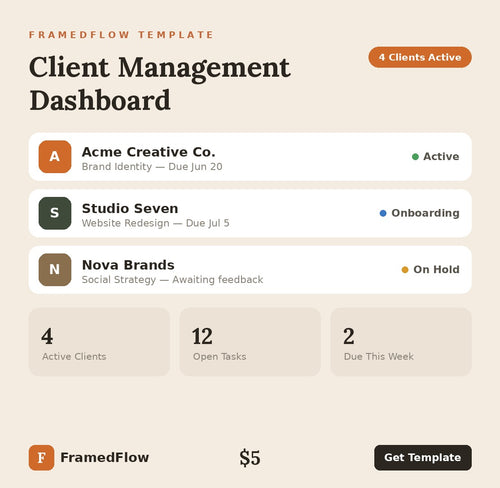
Task: Open the Acme Creative Co. client name
Action: 149,152
